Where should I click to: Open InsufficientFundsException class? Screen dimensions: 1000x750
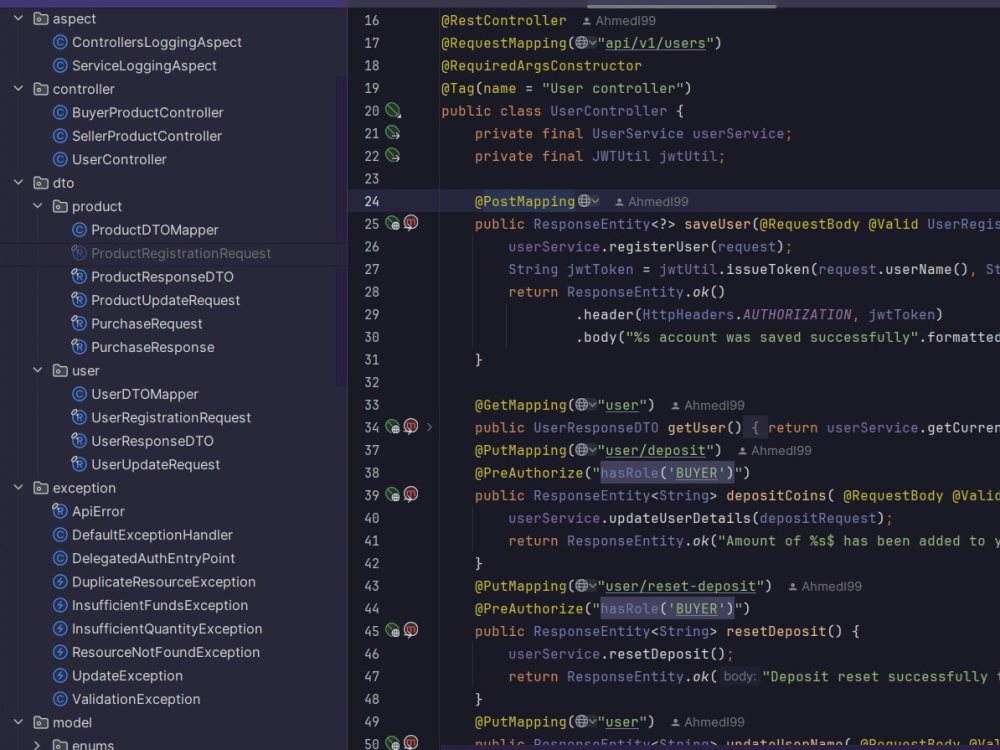(x=159, y=605)
